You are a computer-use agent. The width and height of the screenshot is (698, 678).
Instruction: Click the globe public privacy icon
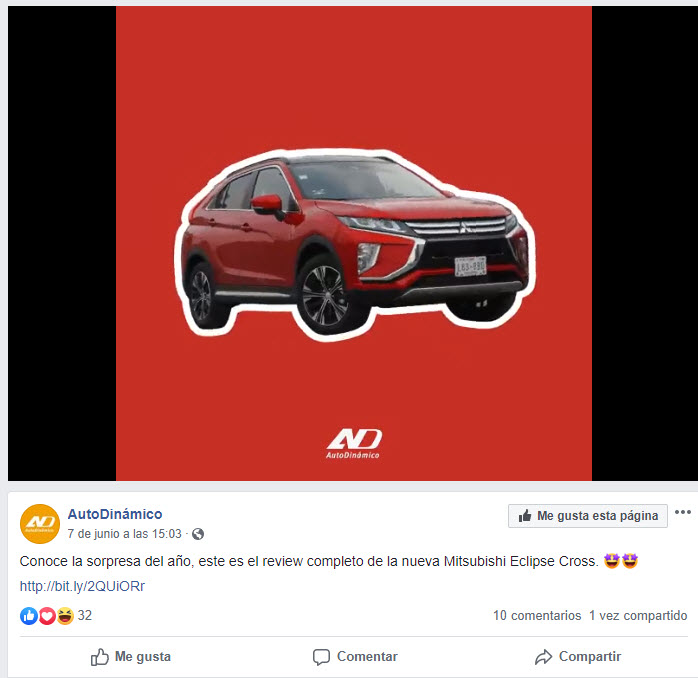click(198, 534)
